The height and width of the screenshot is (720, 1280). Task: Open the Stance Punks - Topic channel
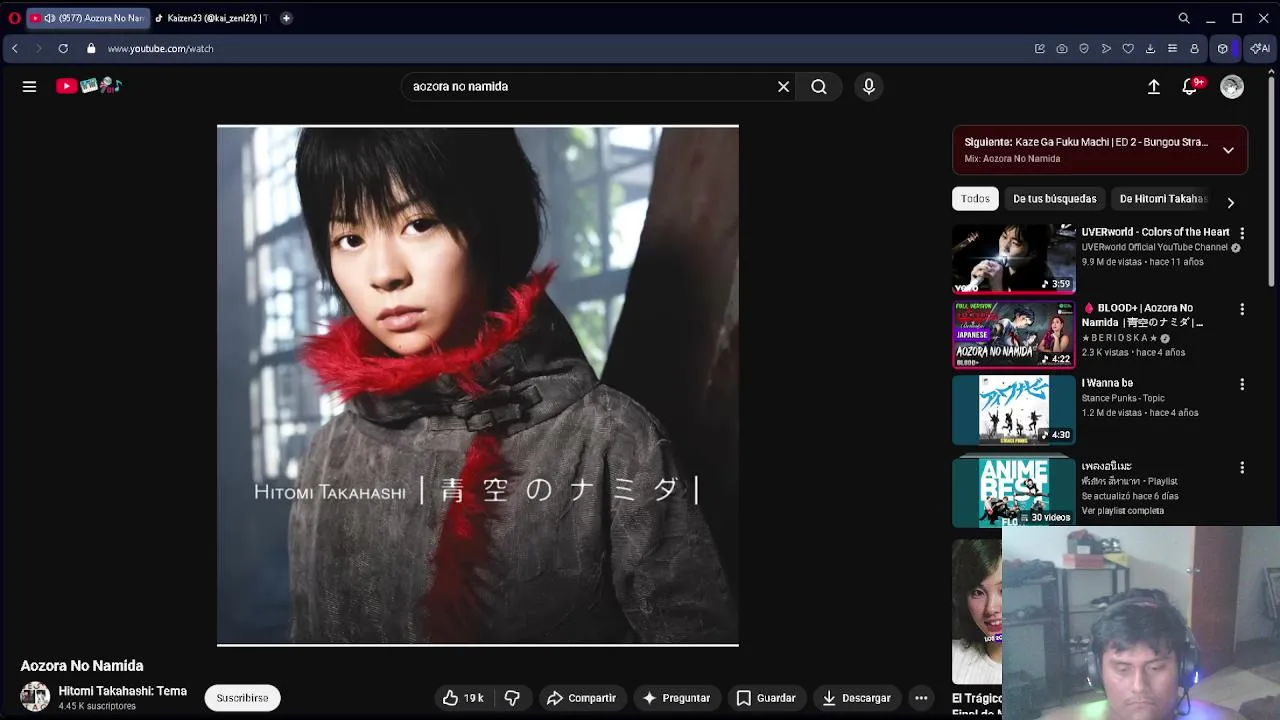(x=1123, y=398)
